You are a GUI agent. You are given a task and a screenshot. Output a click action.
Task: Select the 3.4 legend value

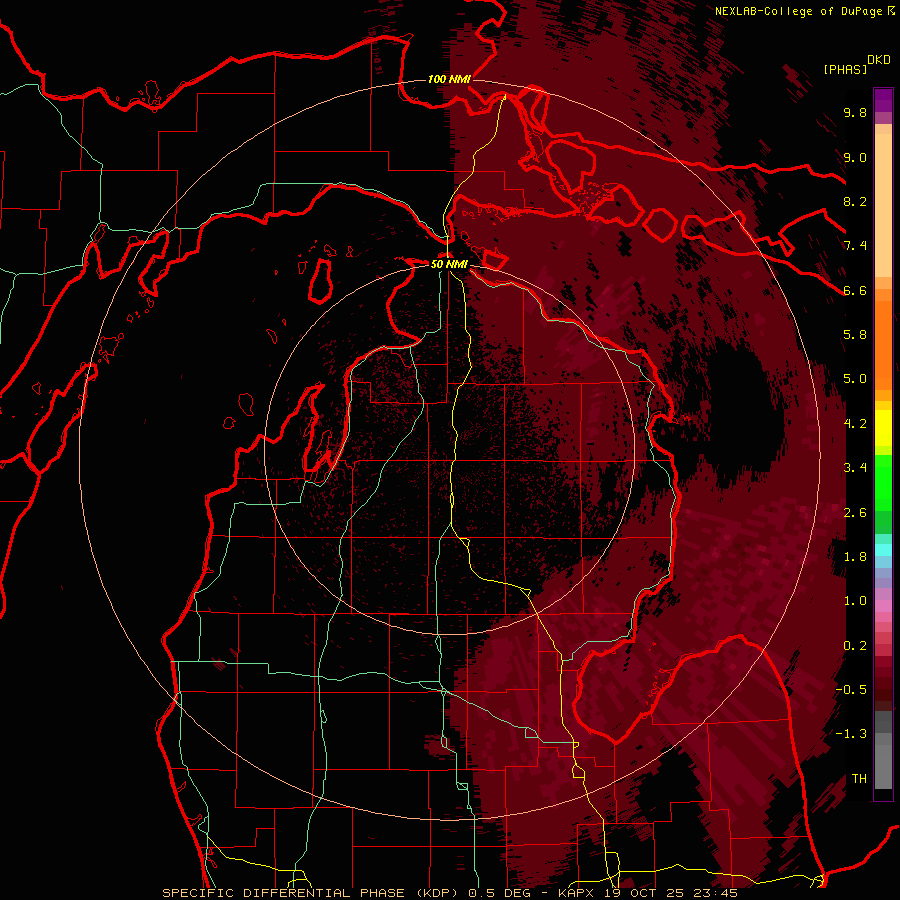pyautogui.click(x=855, y=468)
